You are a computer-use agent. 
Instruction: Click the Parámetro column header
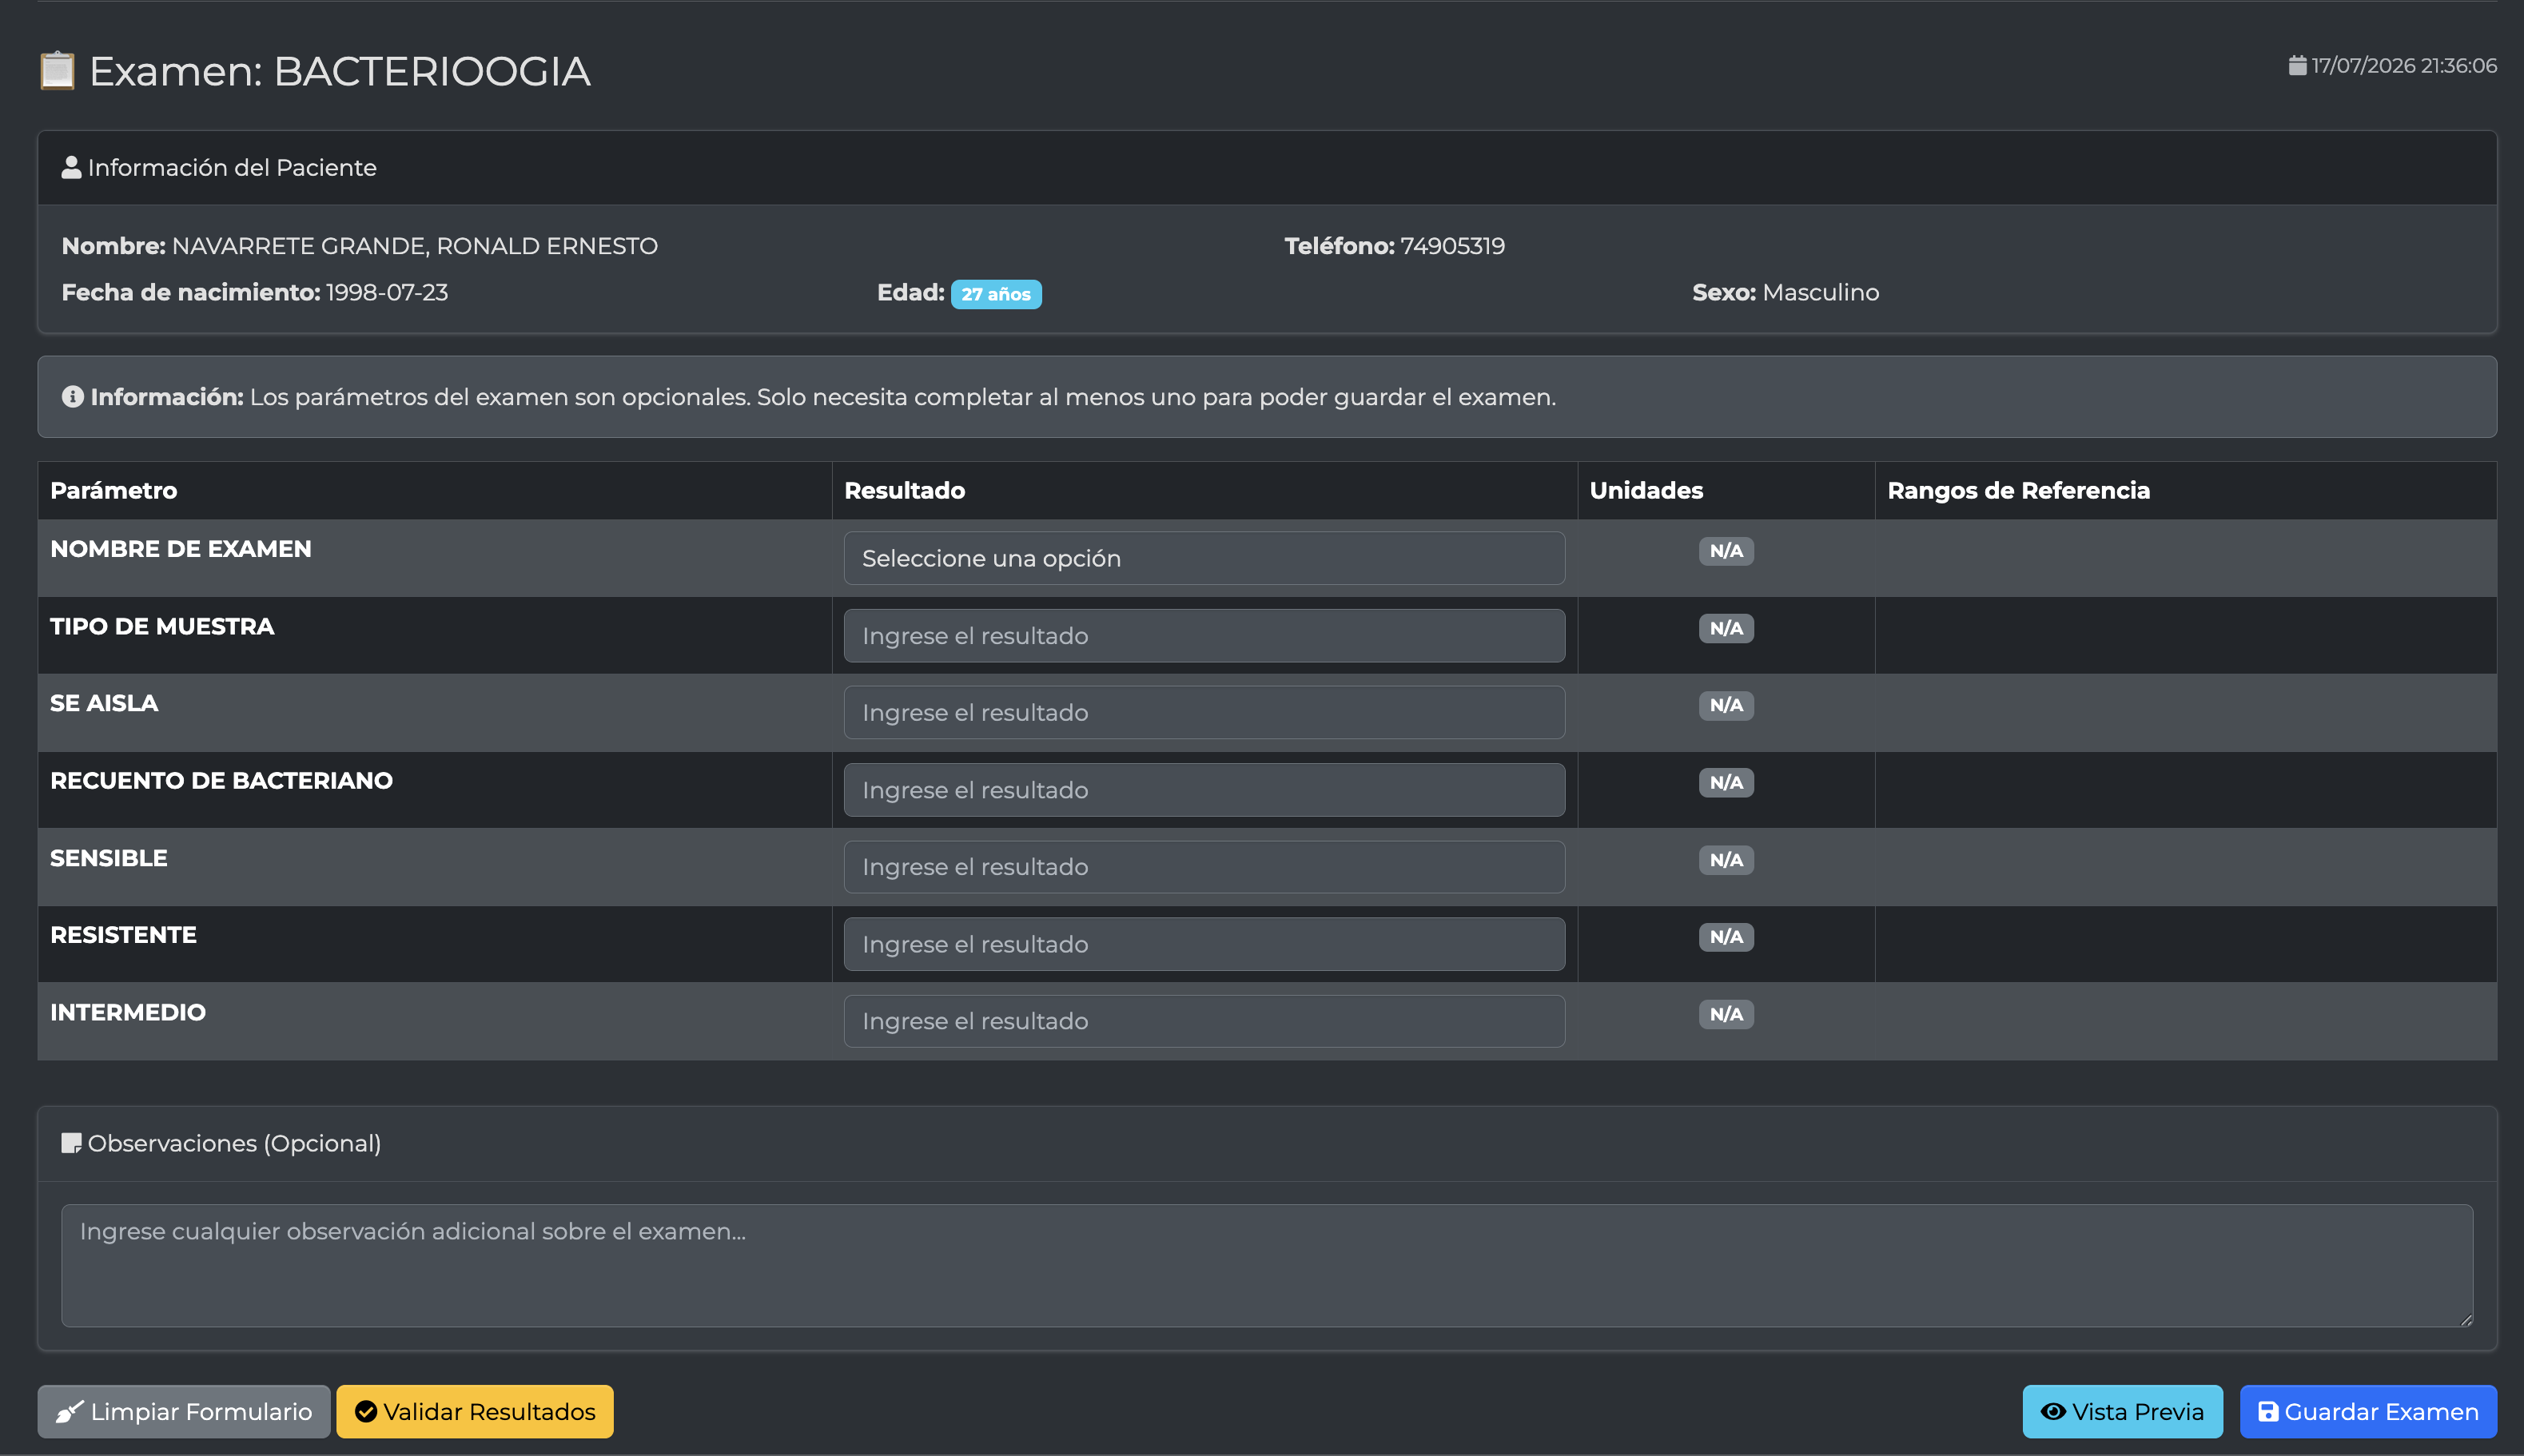(x=114, y=490)
